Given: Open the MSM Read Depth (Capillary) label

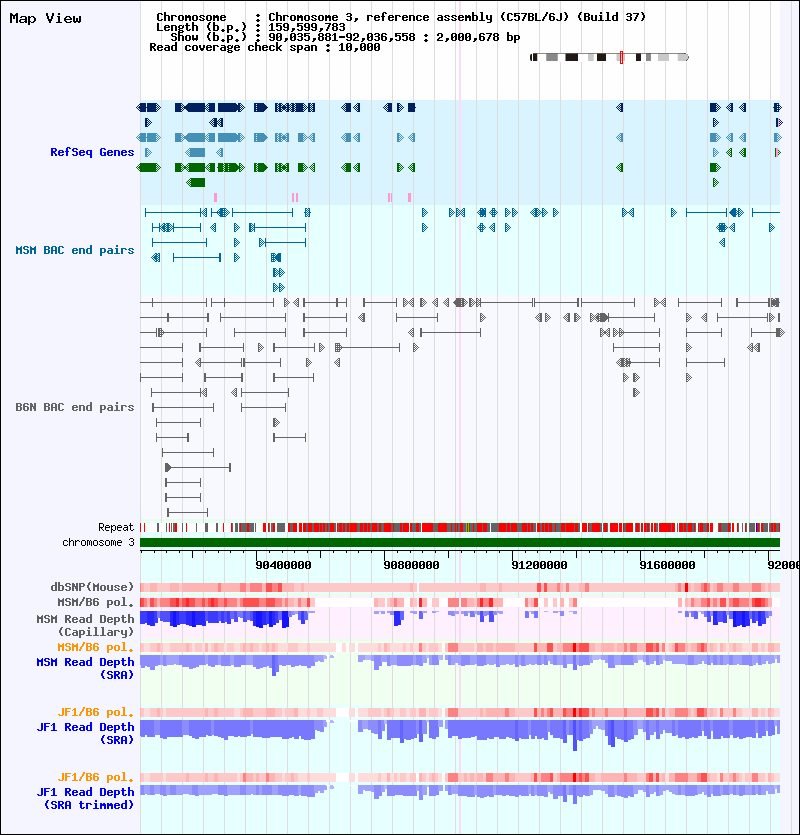Looking at the screenshot, I should [85, 625].
